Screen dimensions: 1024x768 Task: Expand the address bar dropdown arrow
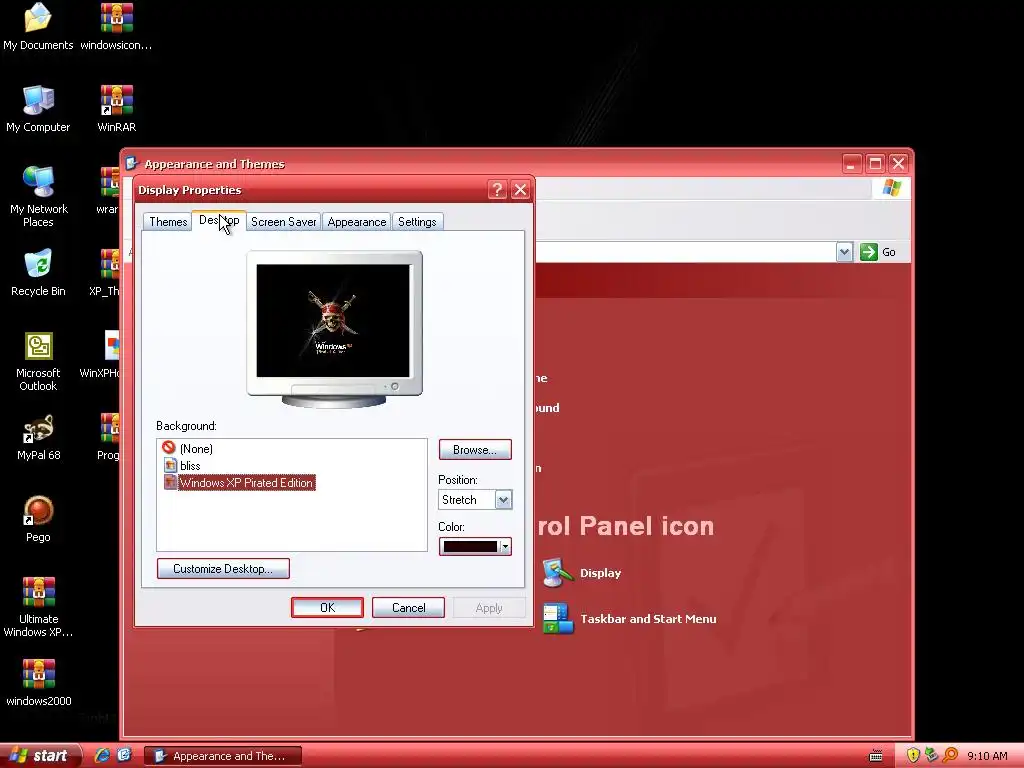pyautogui.click(x=844, y=252)
